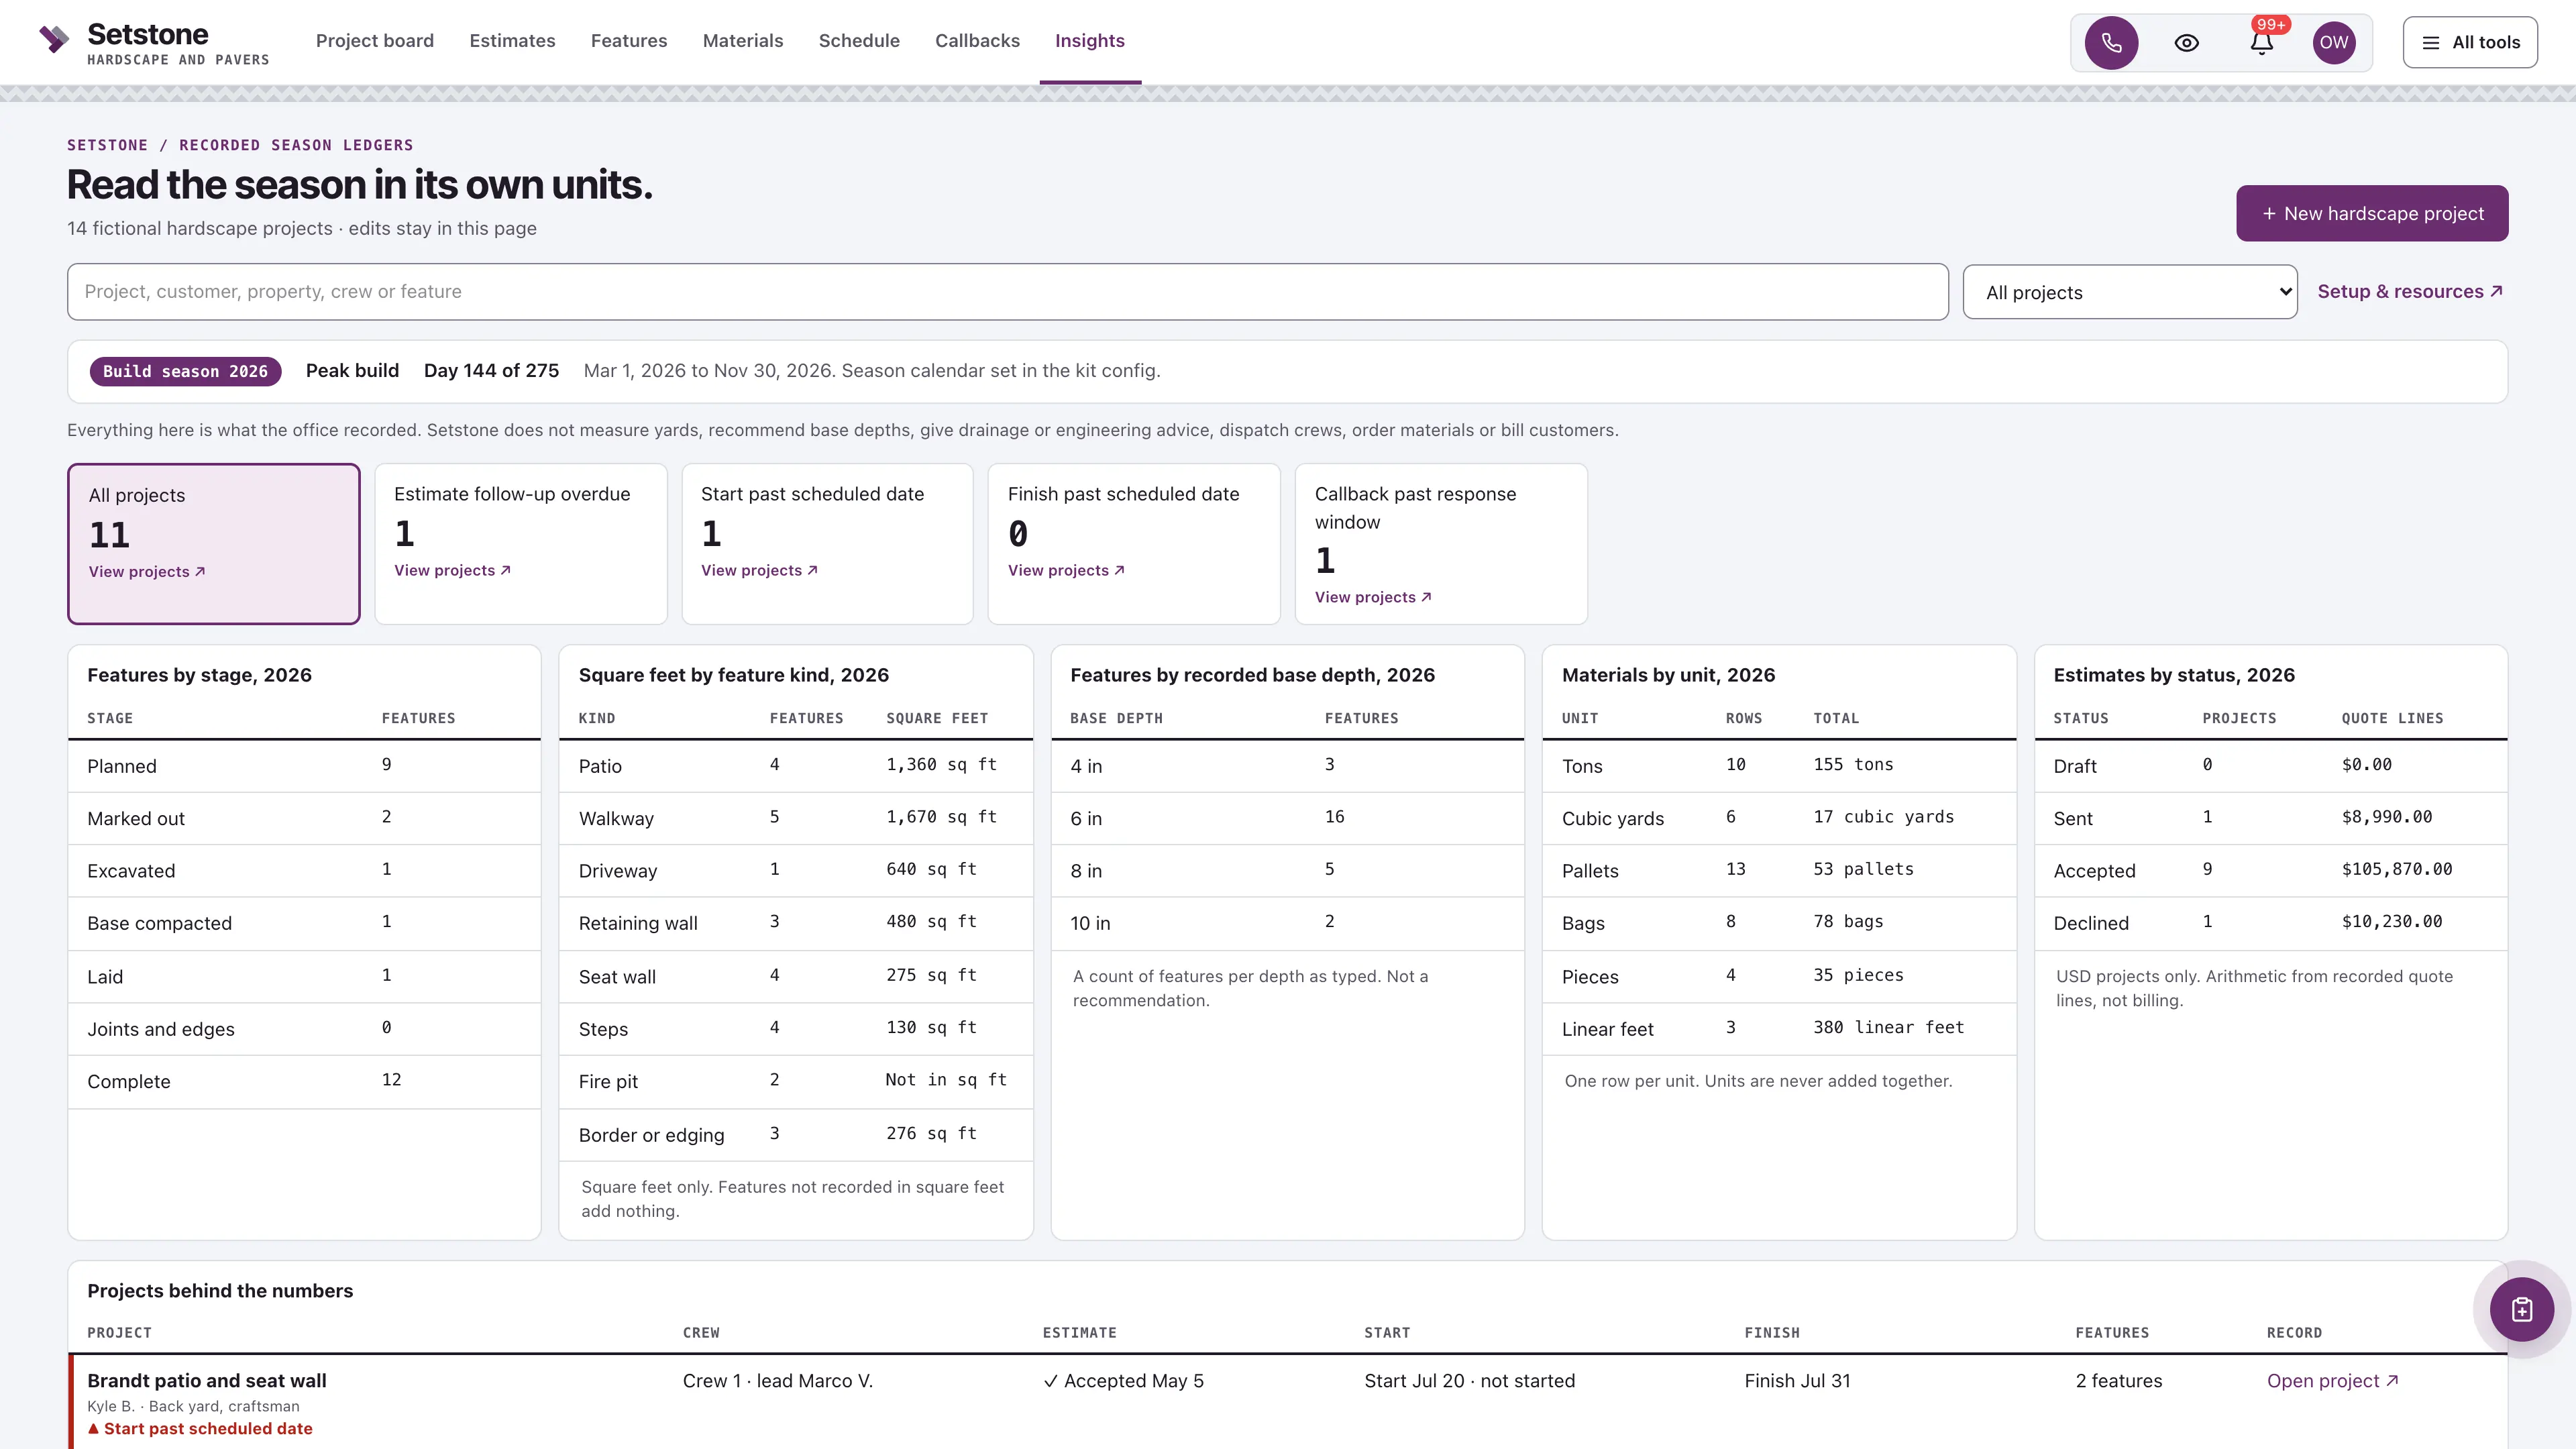Open the OW user avatar
2576x1449 pixels.
click(2334, 42)
